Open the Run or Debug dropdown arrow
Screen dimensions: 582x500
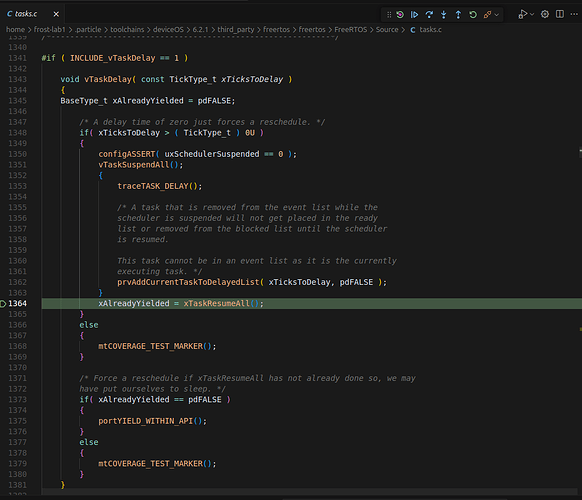[532, 14]
